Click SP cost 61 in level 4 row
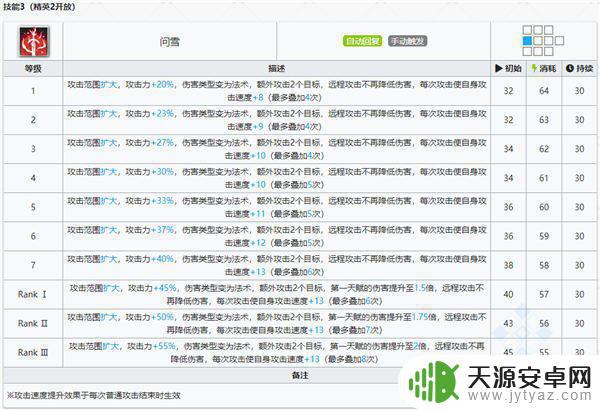 pyautogui.click(x=544, y=178)
